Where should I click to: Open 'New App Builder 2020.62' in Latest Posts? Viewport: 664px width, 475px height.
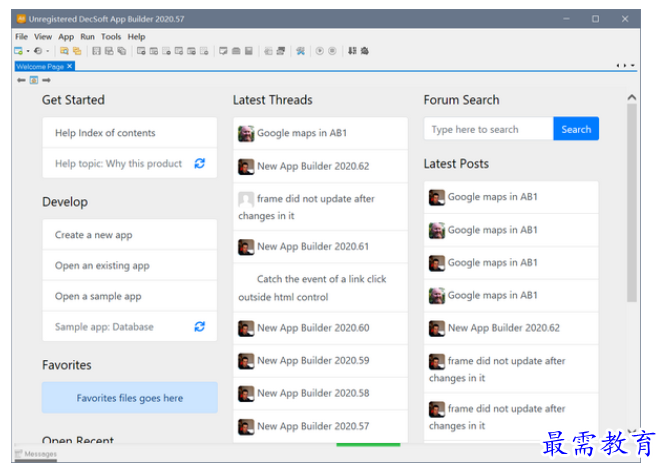tap(511, 328)
